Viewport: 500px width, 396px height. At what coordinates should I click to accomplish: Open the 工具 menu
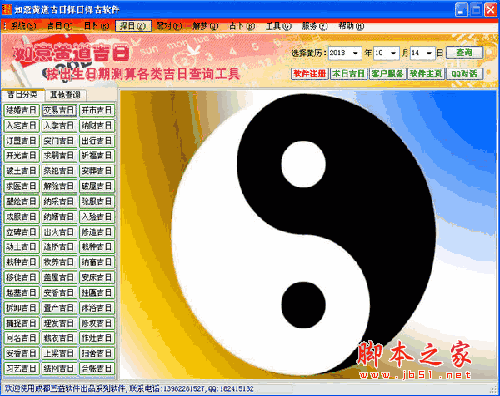[x=279, y=26]
